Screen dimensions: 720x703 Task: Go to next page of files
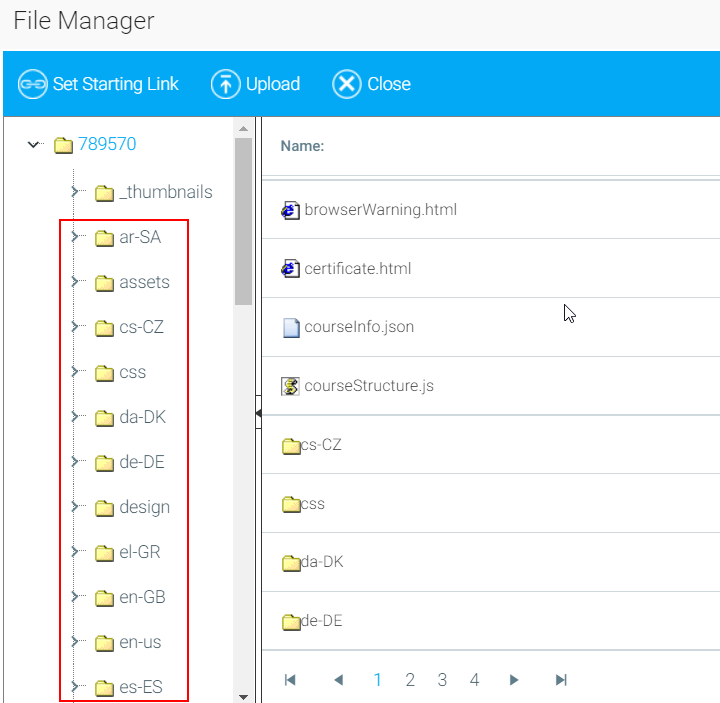514,680
